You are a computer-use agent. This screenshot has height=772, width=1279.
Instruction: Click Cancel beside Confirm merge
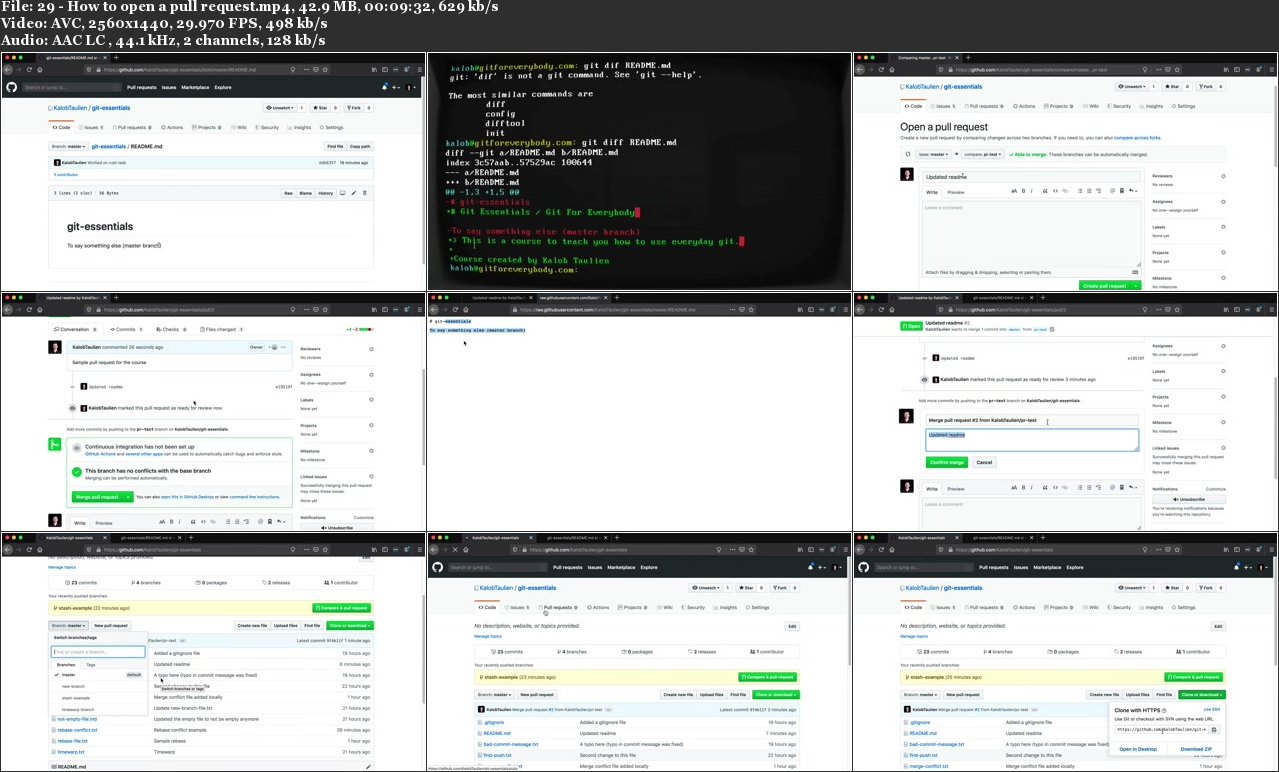[984, 462]
